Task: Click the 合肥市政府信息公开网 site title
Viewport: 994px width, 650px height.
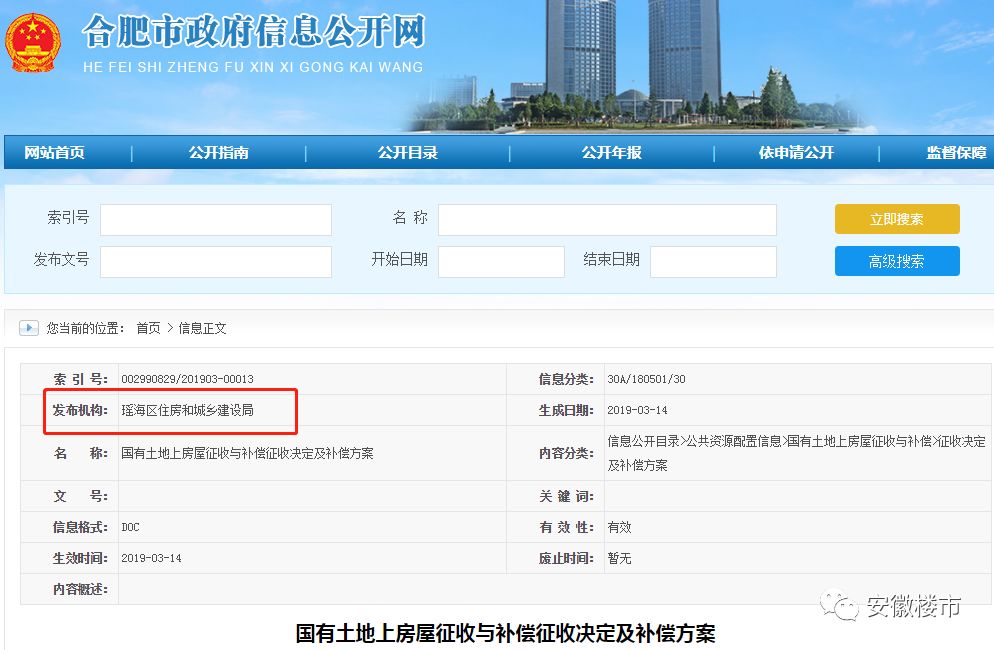Action: click(253, 33)
